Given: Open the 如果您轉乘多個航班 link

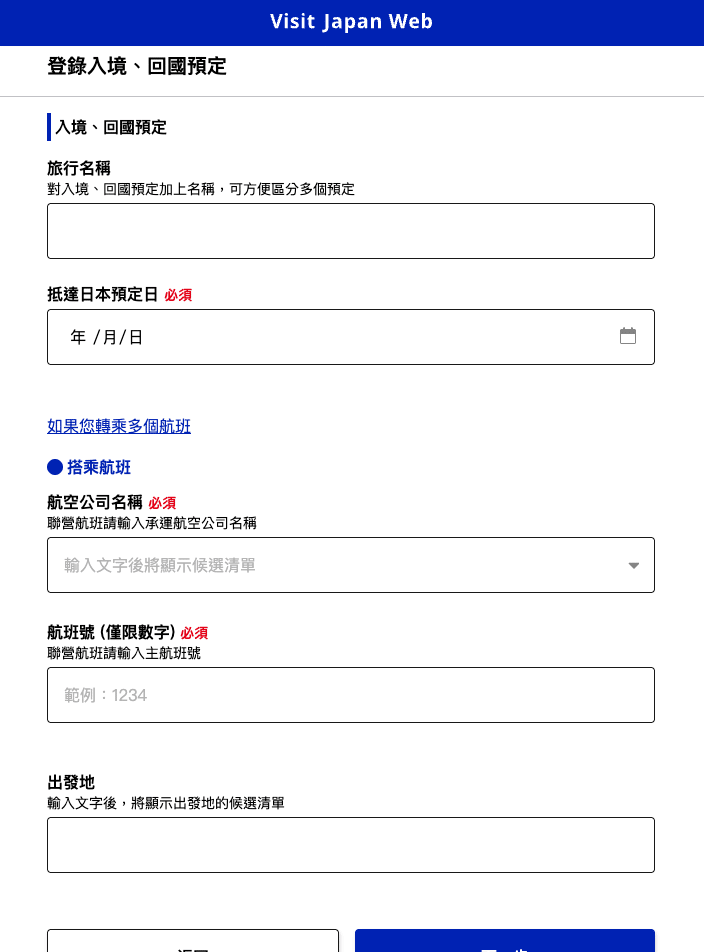Looking at the screenshot, I should pyautogui.click(x=119, y=426).
